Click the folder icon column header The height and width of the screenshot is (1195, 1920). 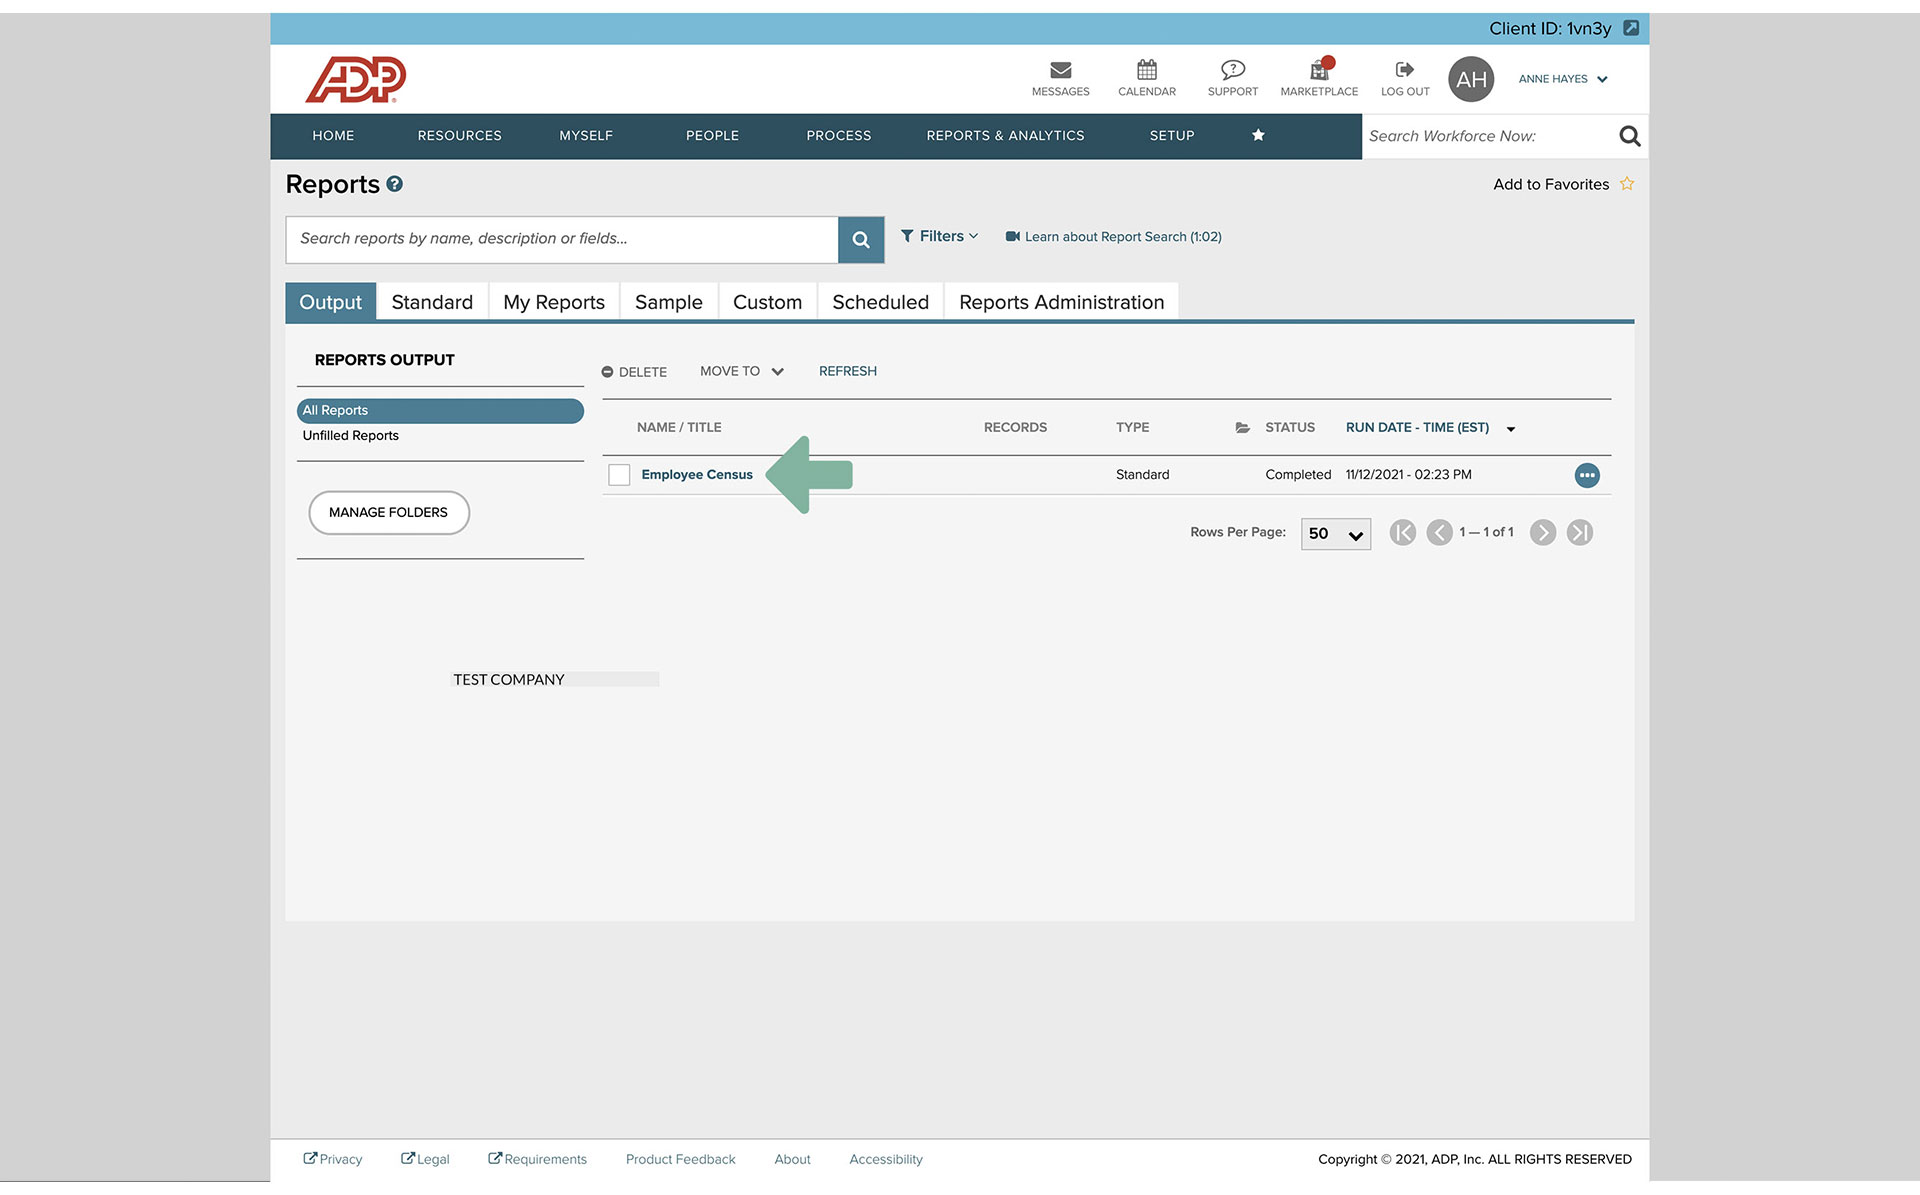(1242, 428)
